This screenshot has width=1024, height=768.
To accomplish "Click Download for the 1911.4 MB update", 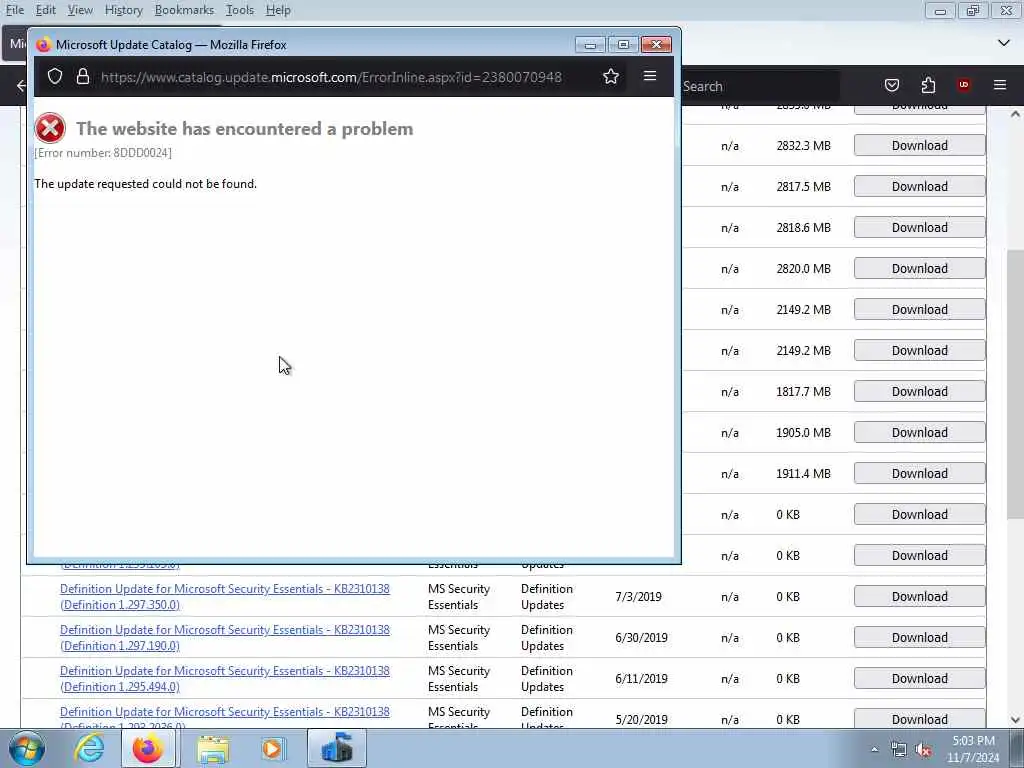I will pos(920,473).
